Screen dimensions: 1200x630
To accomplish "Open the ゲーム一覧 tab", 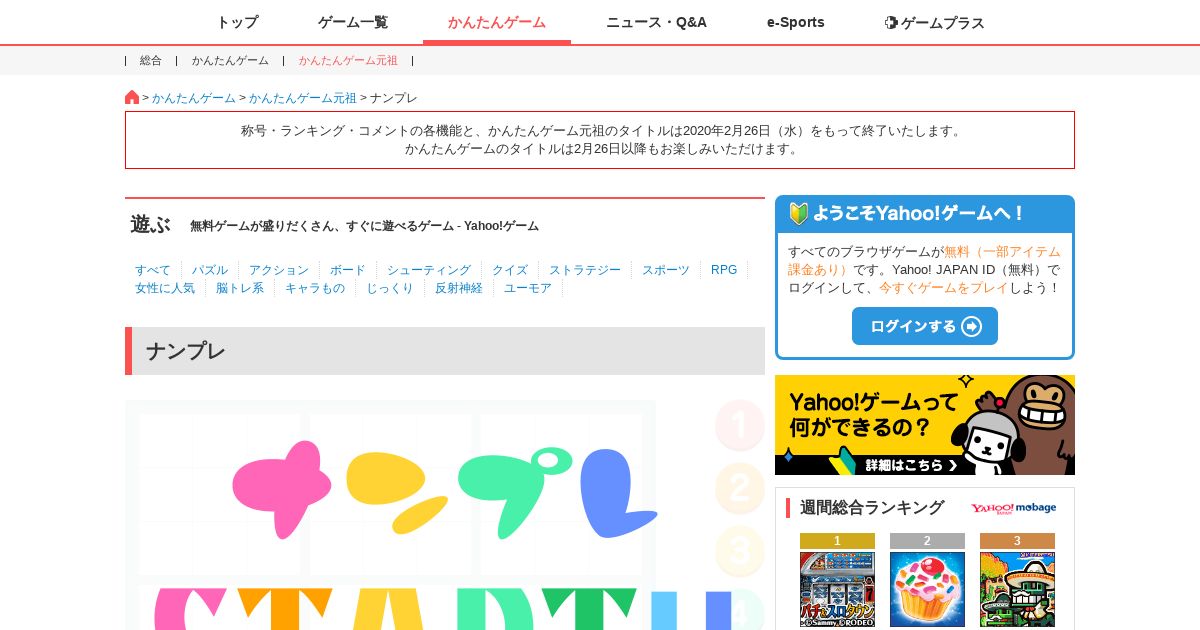I will (353, 22).
